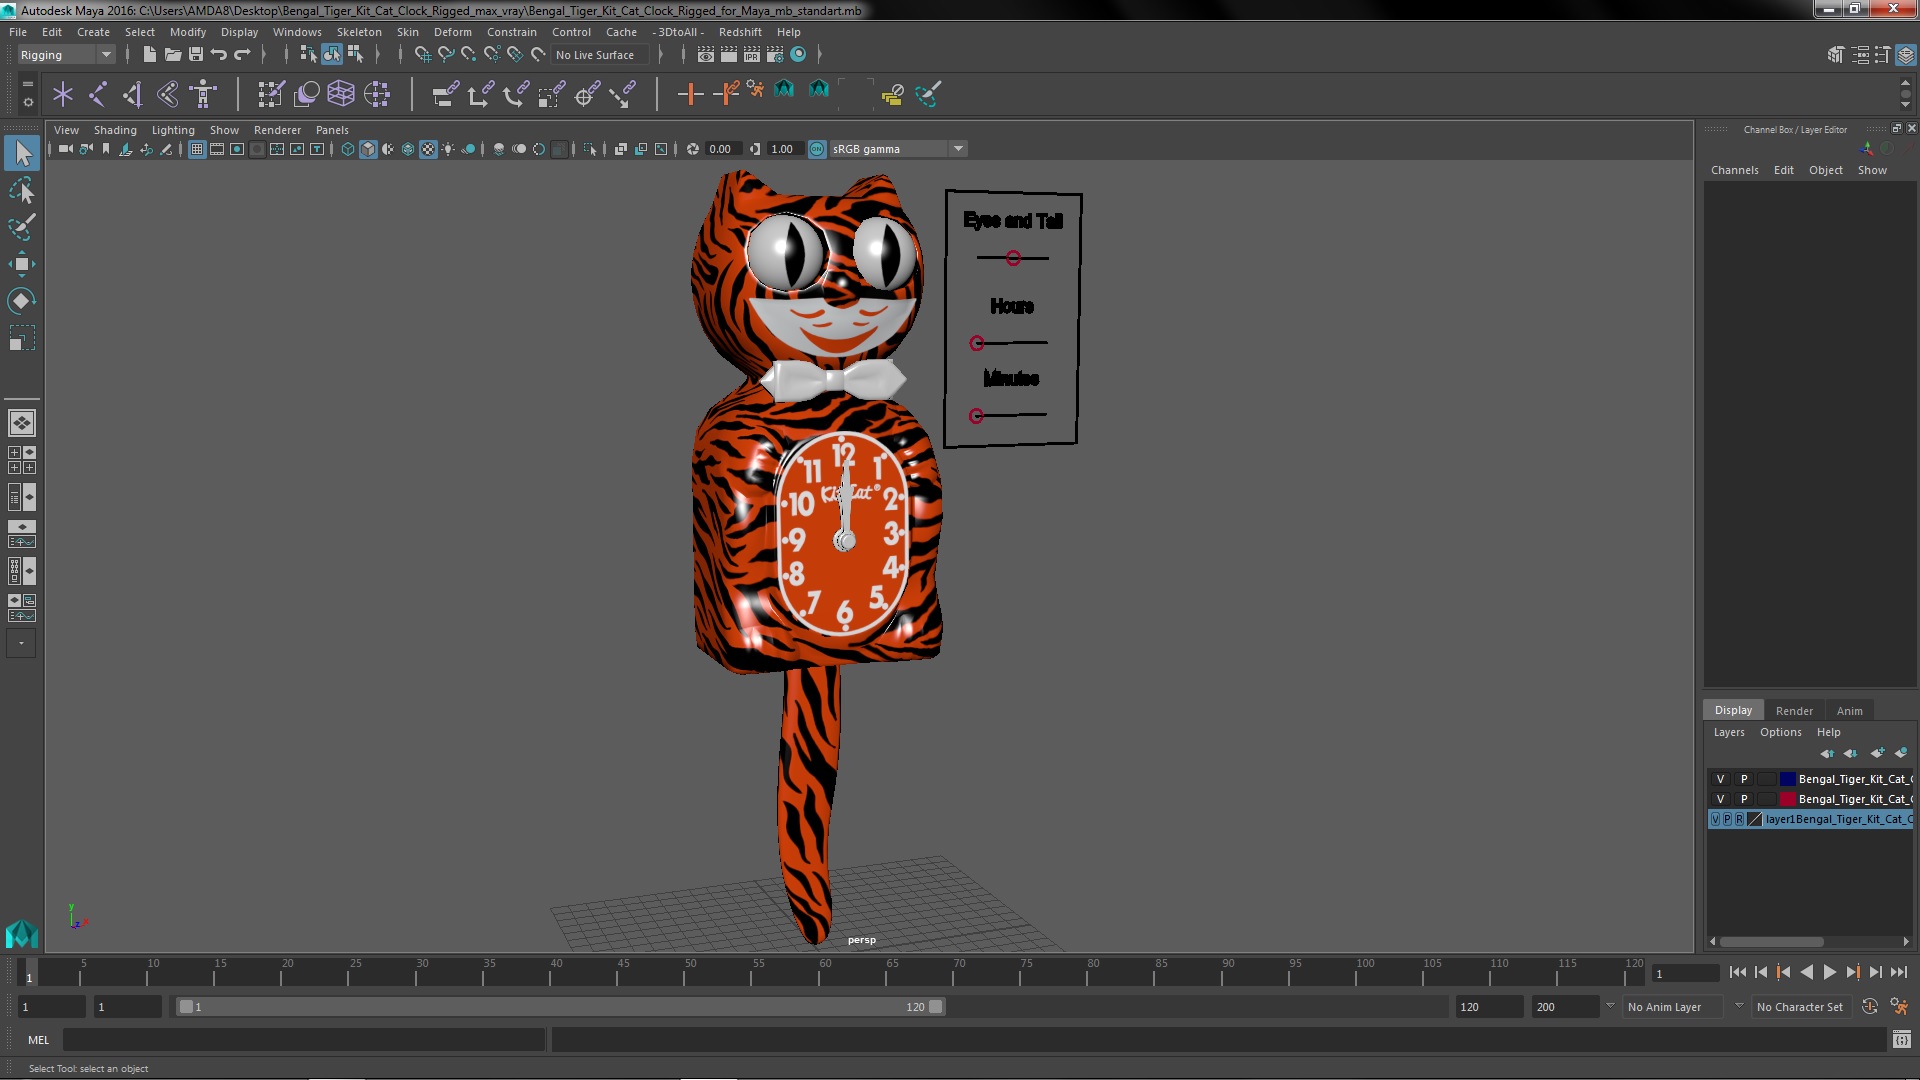
Task: Click No Live Surface field
Action: point(600,55)
